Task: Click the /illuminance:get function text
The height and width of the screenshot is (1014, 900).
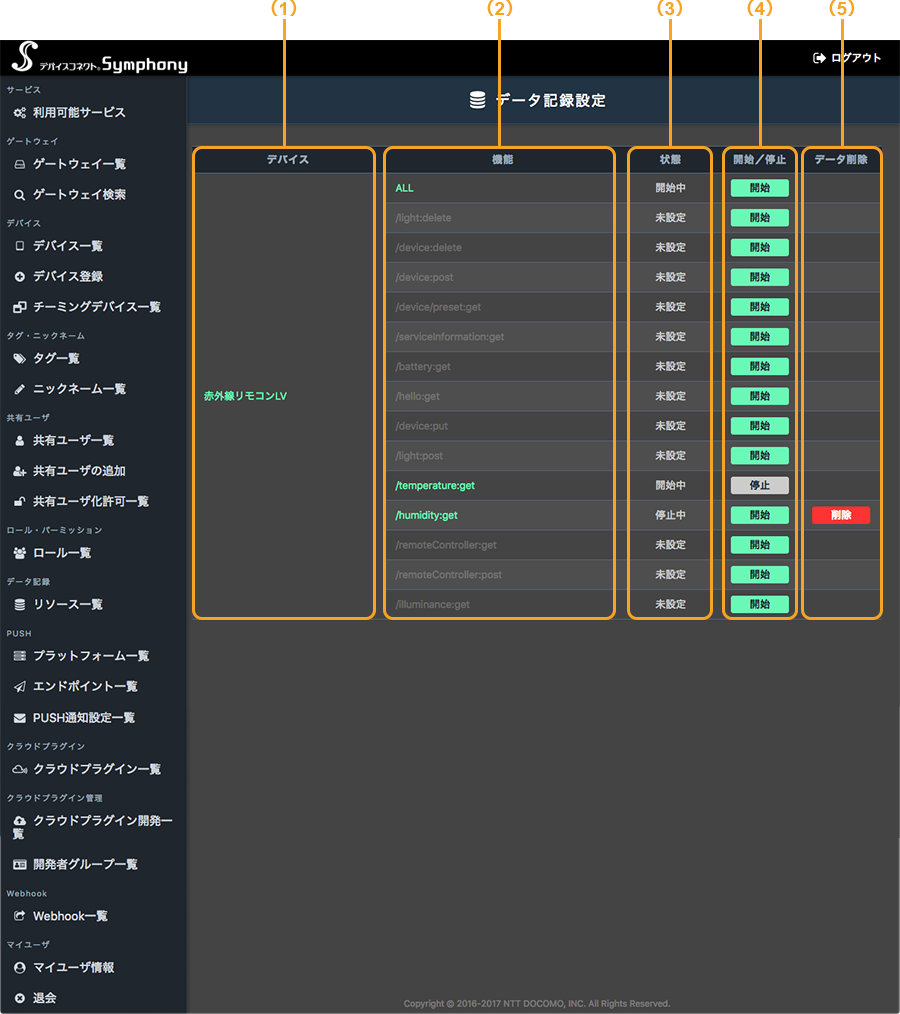Action: pyautogui.click(x=432, y=605)
